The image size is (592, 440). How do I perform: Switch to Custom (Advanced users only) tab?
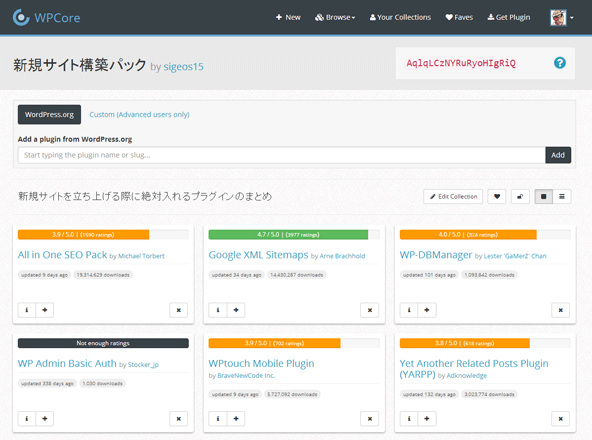[x=139, y=114]
